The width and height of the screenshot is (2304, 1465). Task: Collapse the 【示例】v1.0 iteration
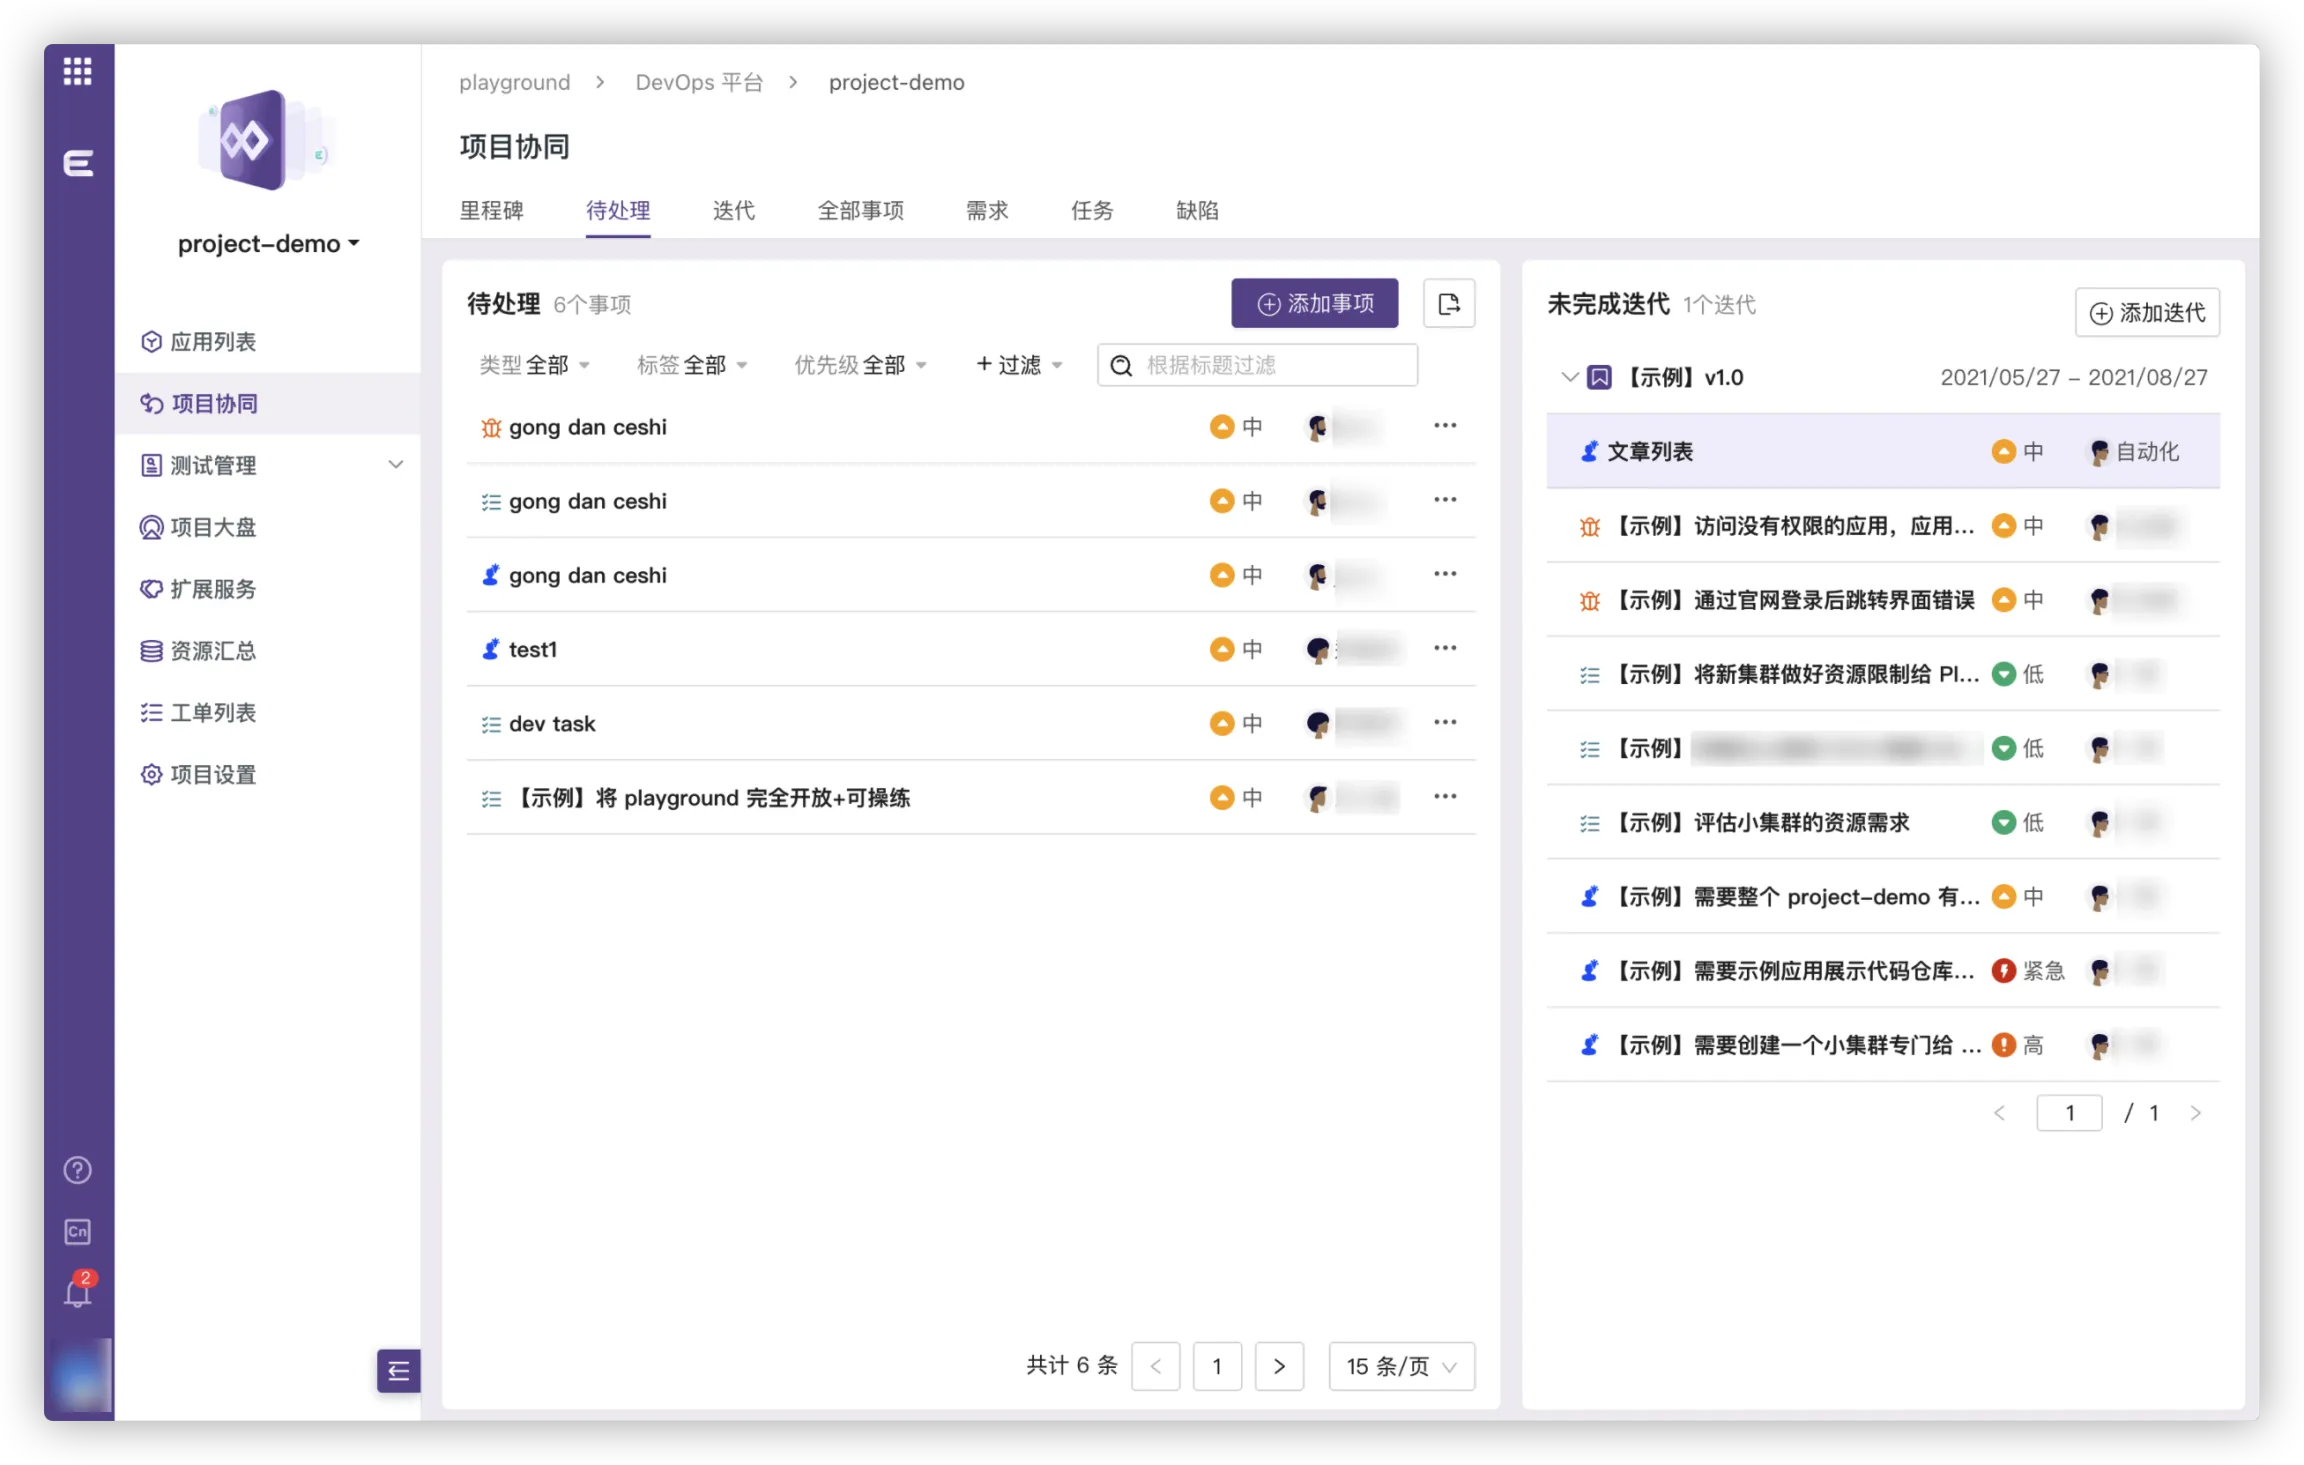point(1569,377)
